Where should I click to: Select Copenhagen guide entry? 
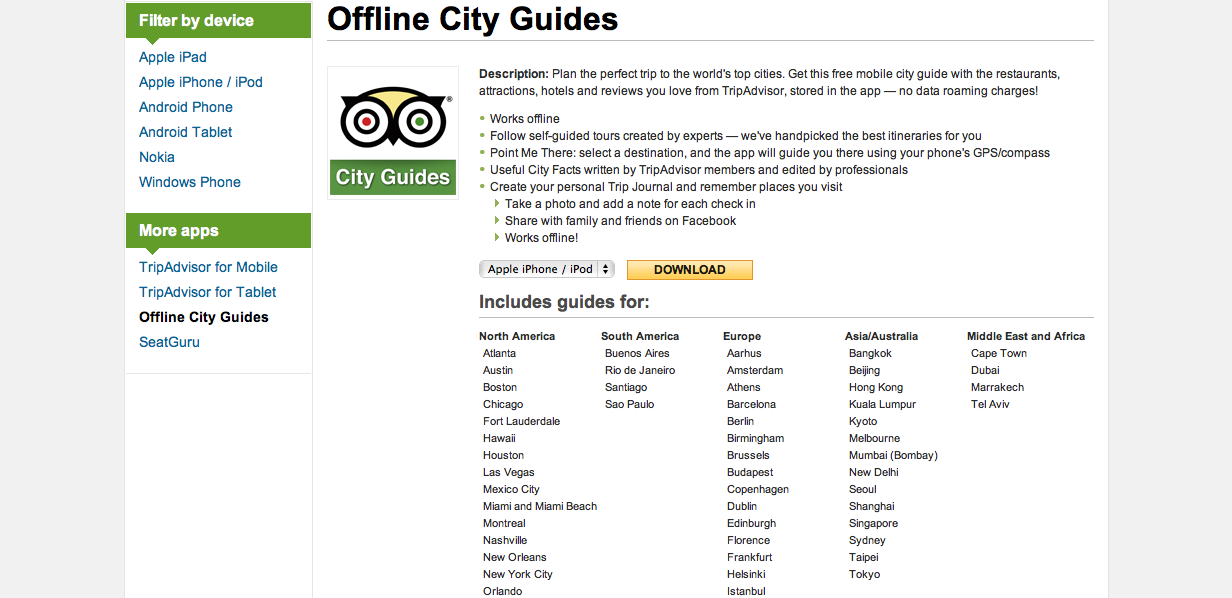758,489
